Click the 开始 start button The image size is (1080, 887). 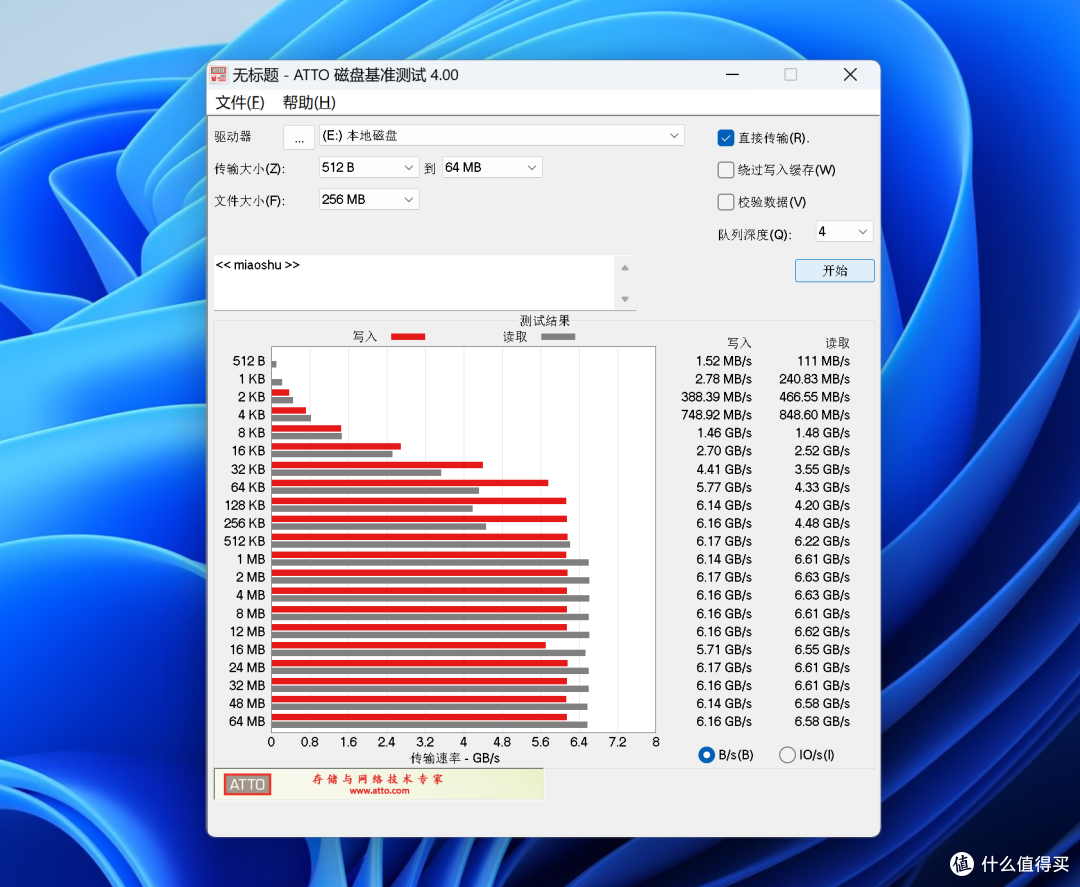[x=835, y=271]
